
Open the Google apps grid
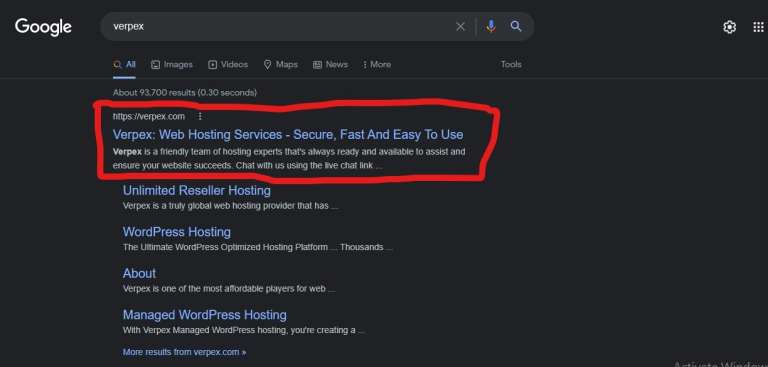click(x=758, y=27)
